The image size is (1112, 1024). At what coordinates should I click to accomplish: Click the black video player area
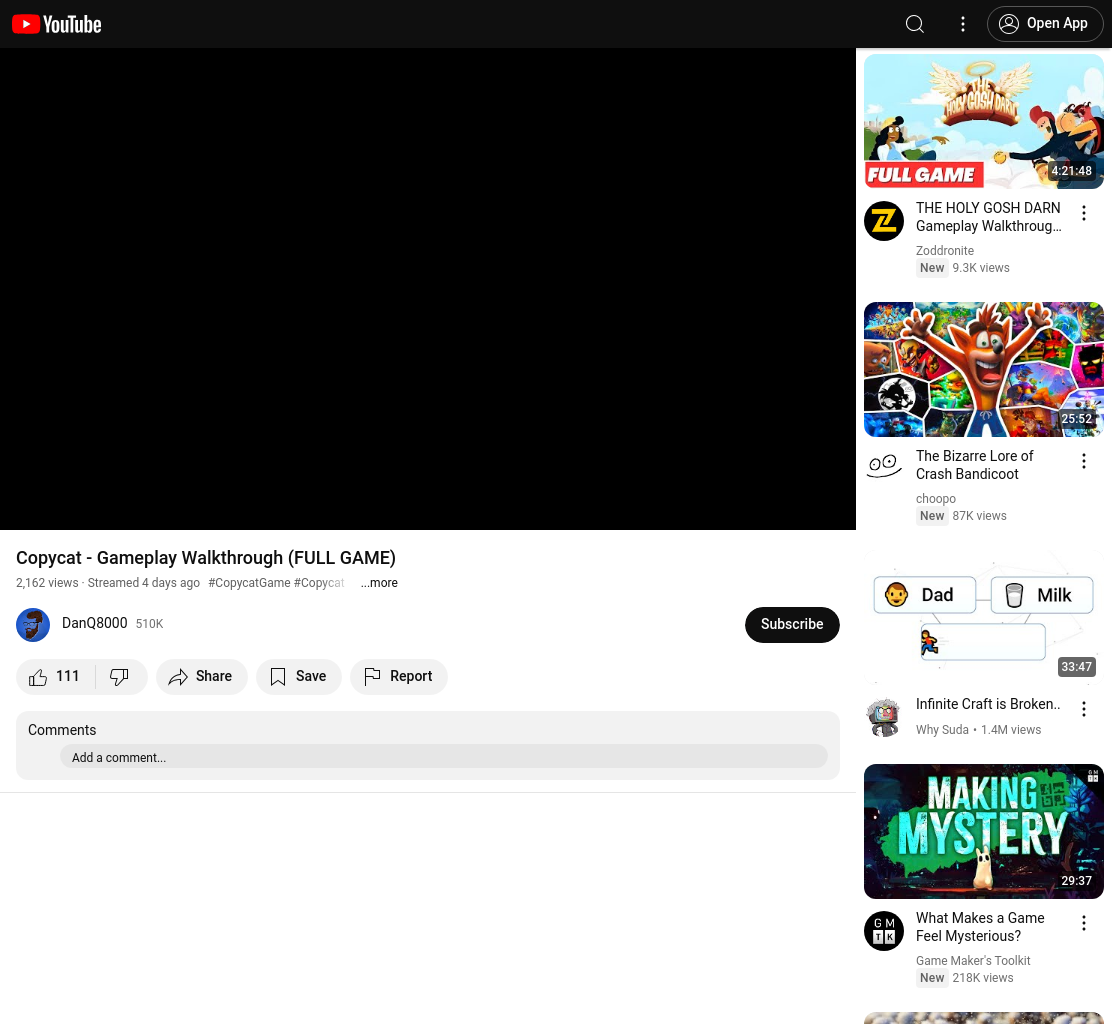point(428,289)
